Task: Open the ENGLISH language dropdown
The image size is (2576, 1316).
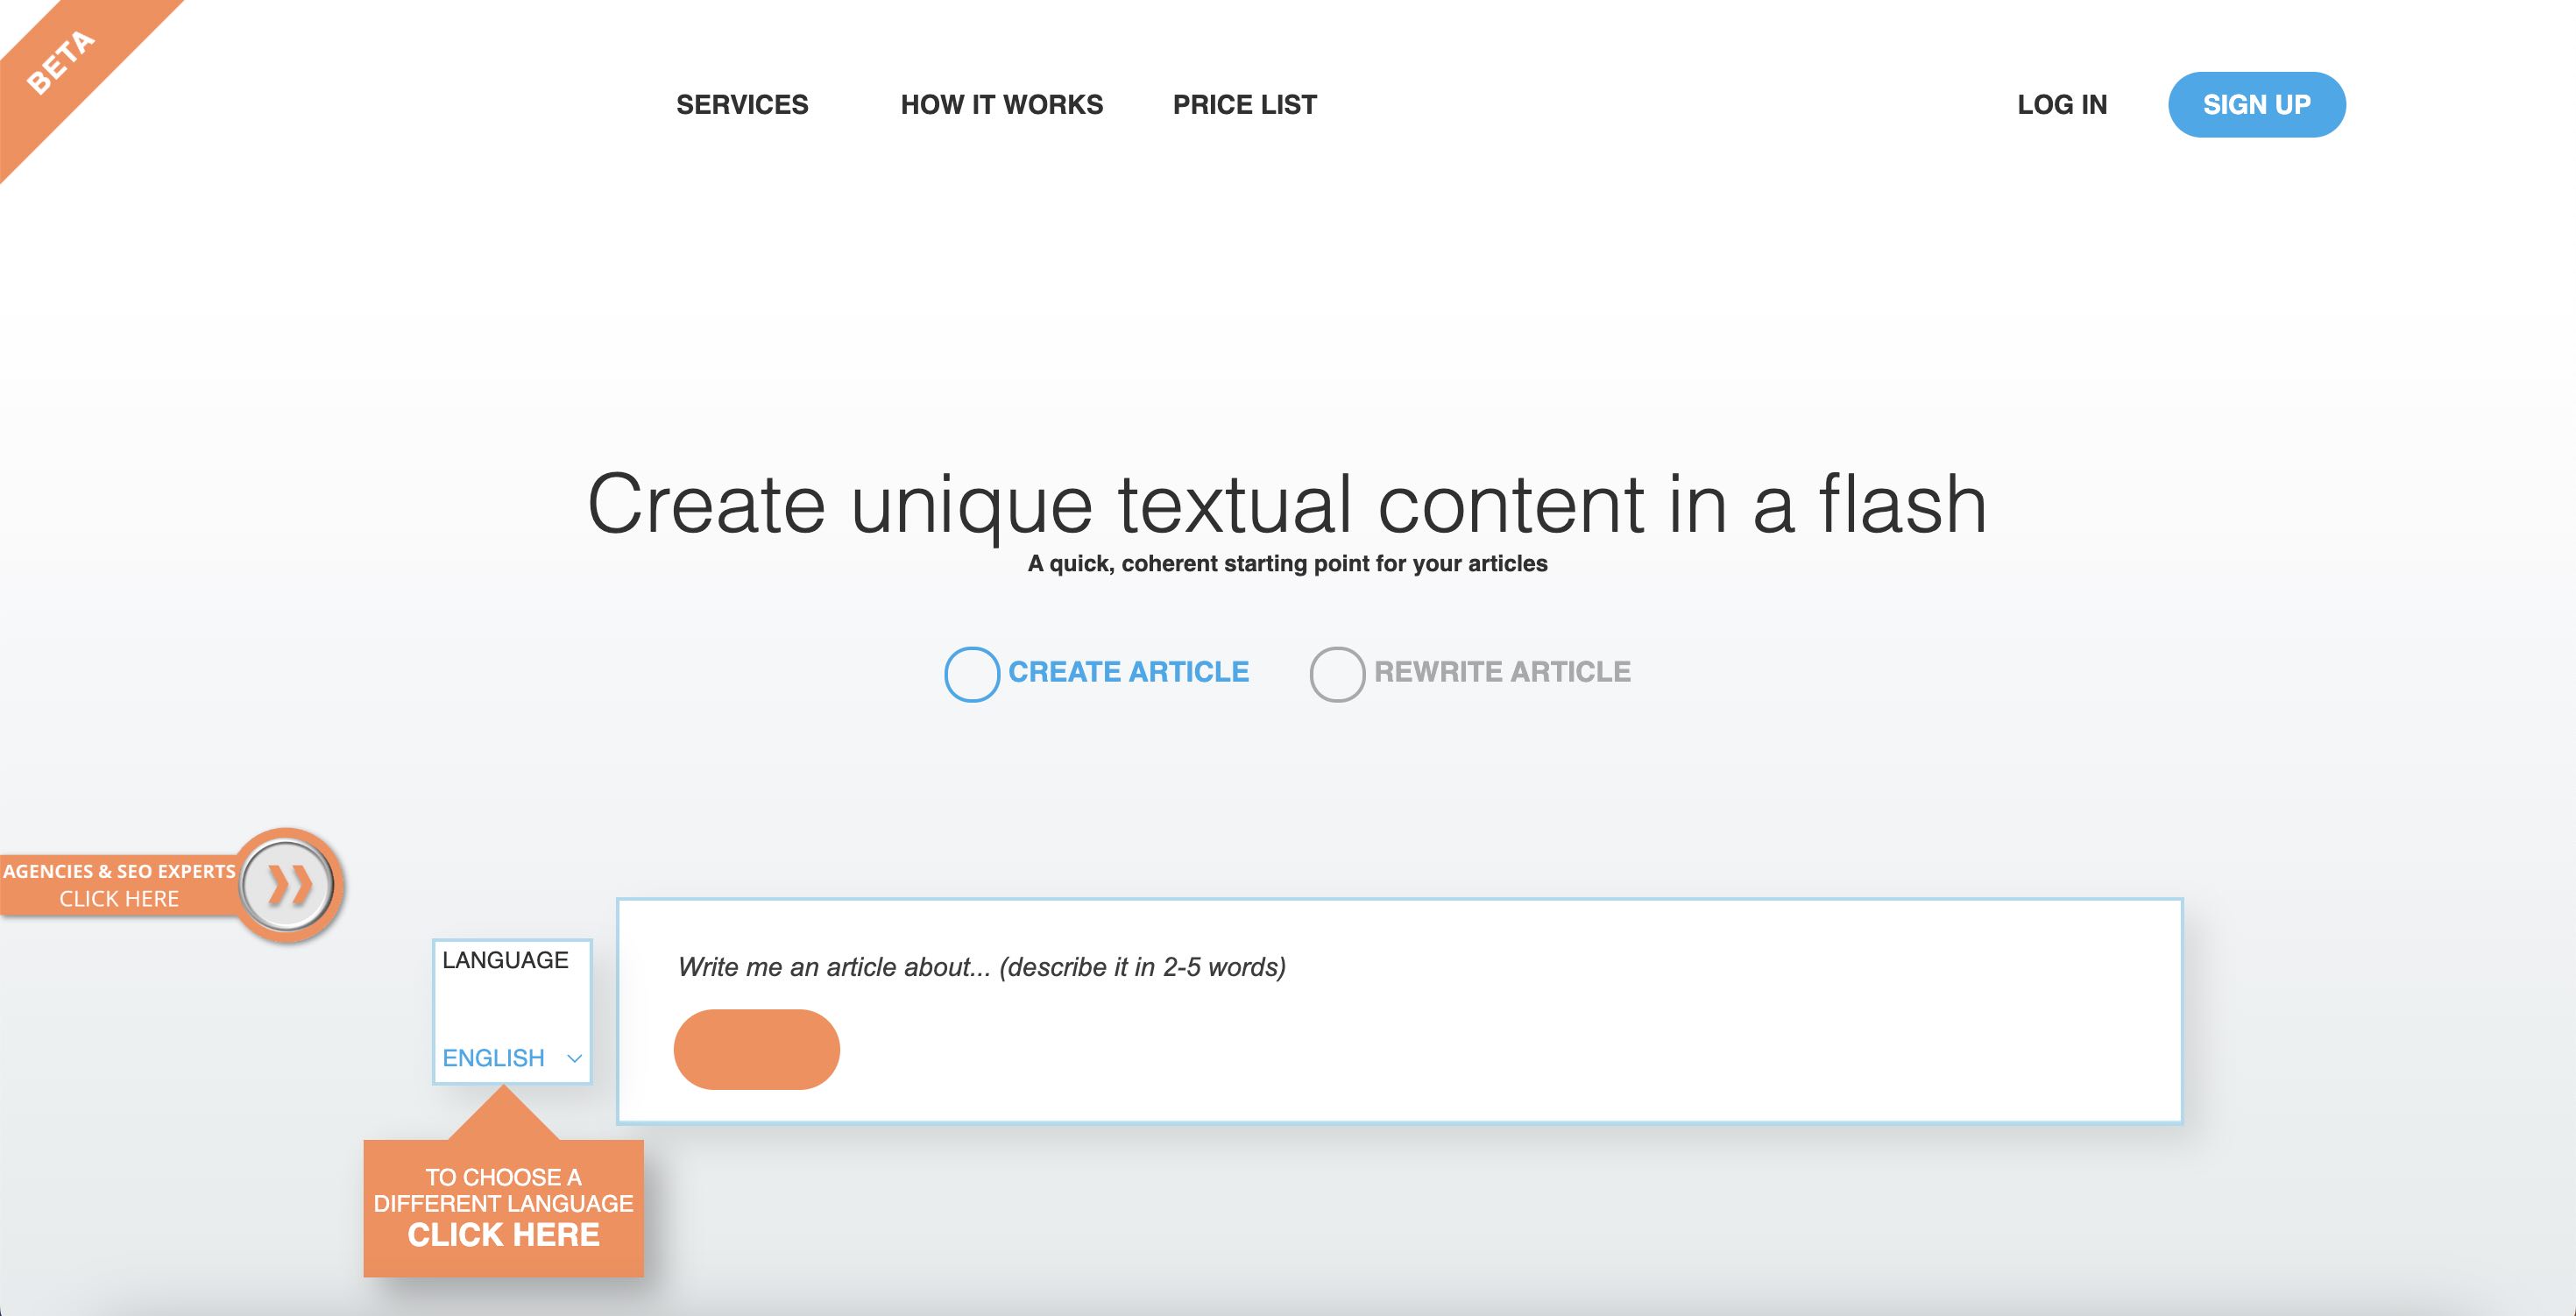Action: (x=494, y=1058)
